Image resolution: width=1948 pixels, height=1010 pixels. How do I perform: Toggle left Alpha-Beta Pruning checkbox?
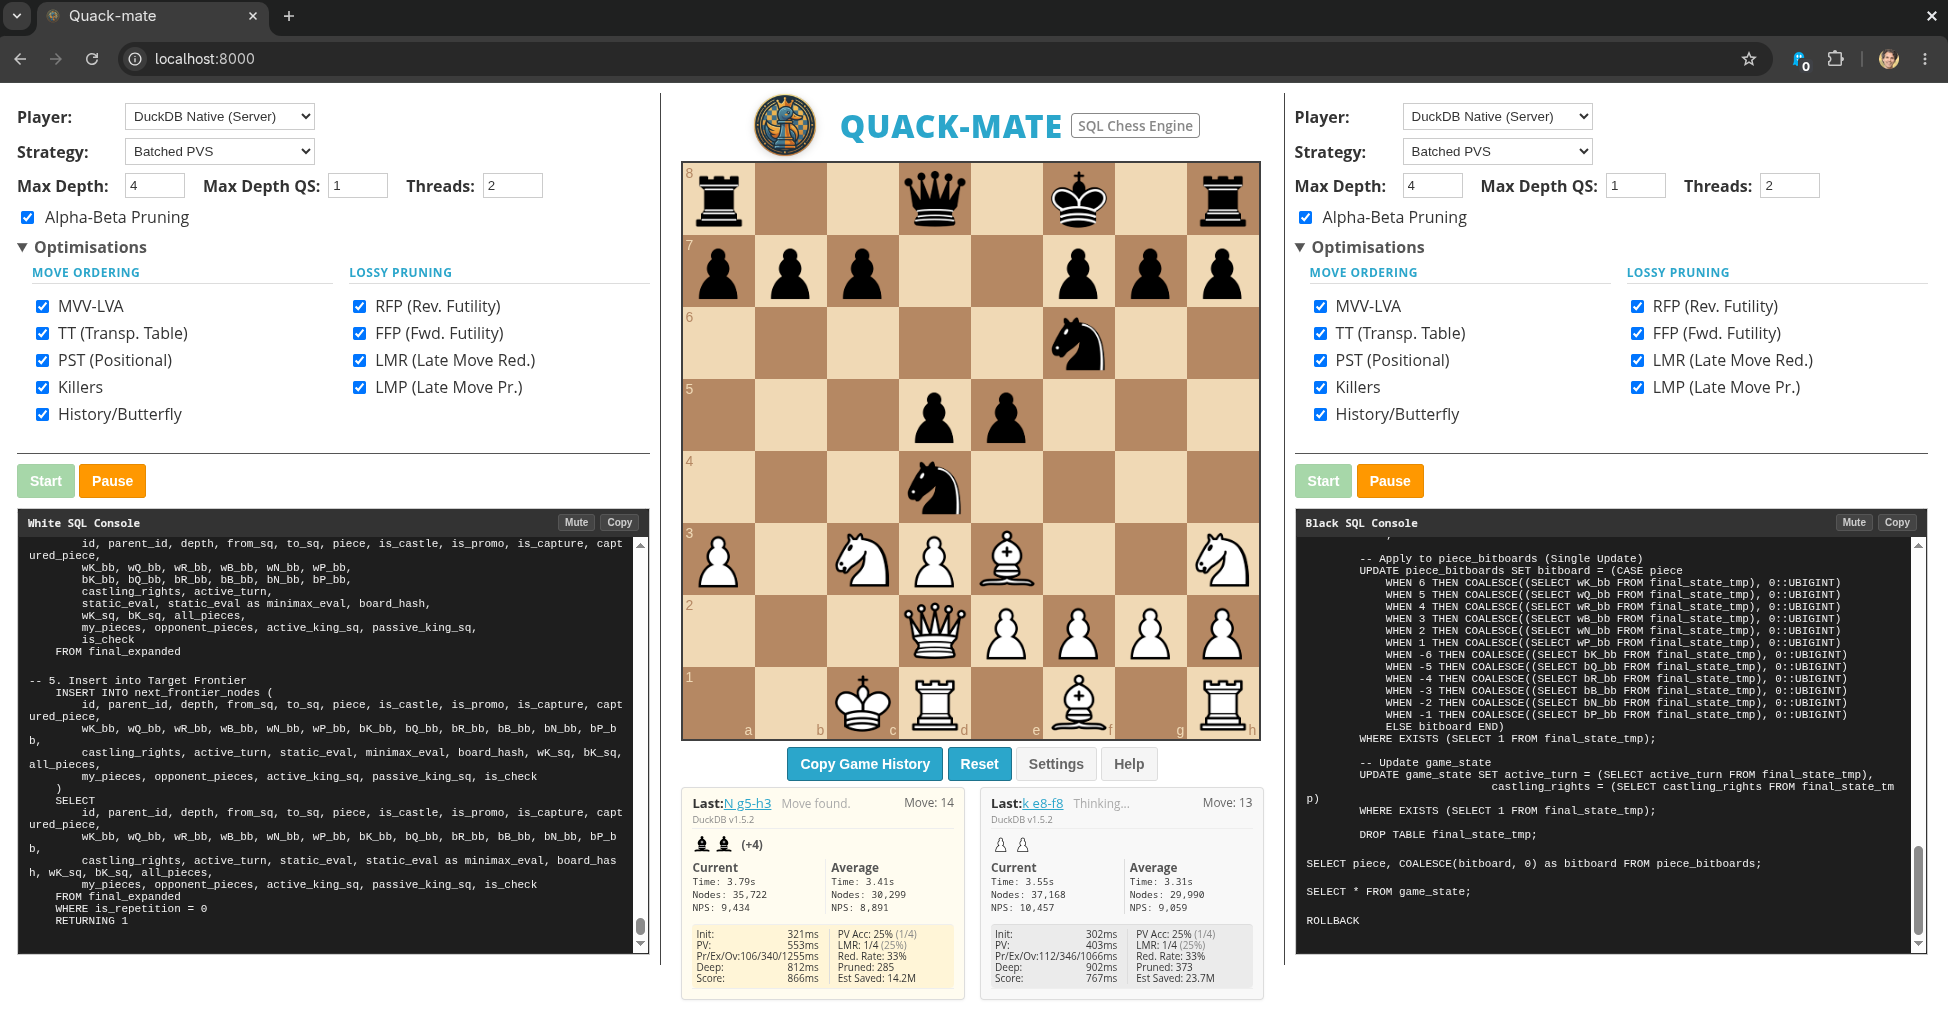coord(28,217)
